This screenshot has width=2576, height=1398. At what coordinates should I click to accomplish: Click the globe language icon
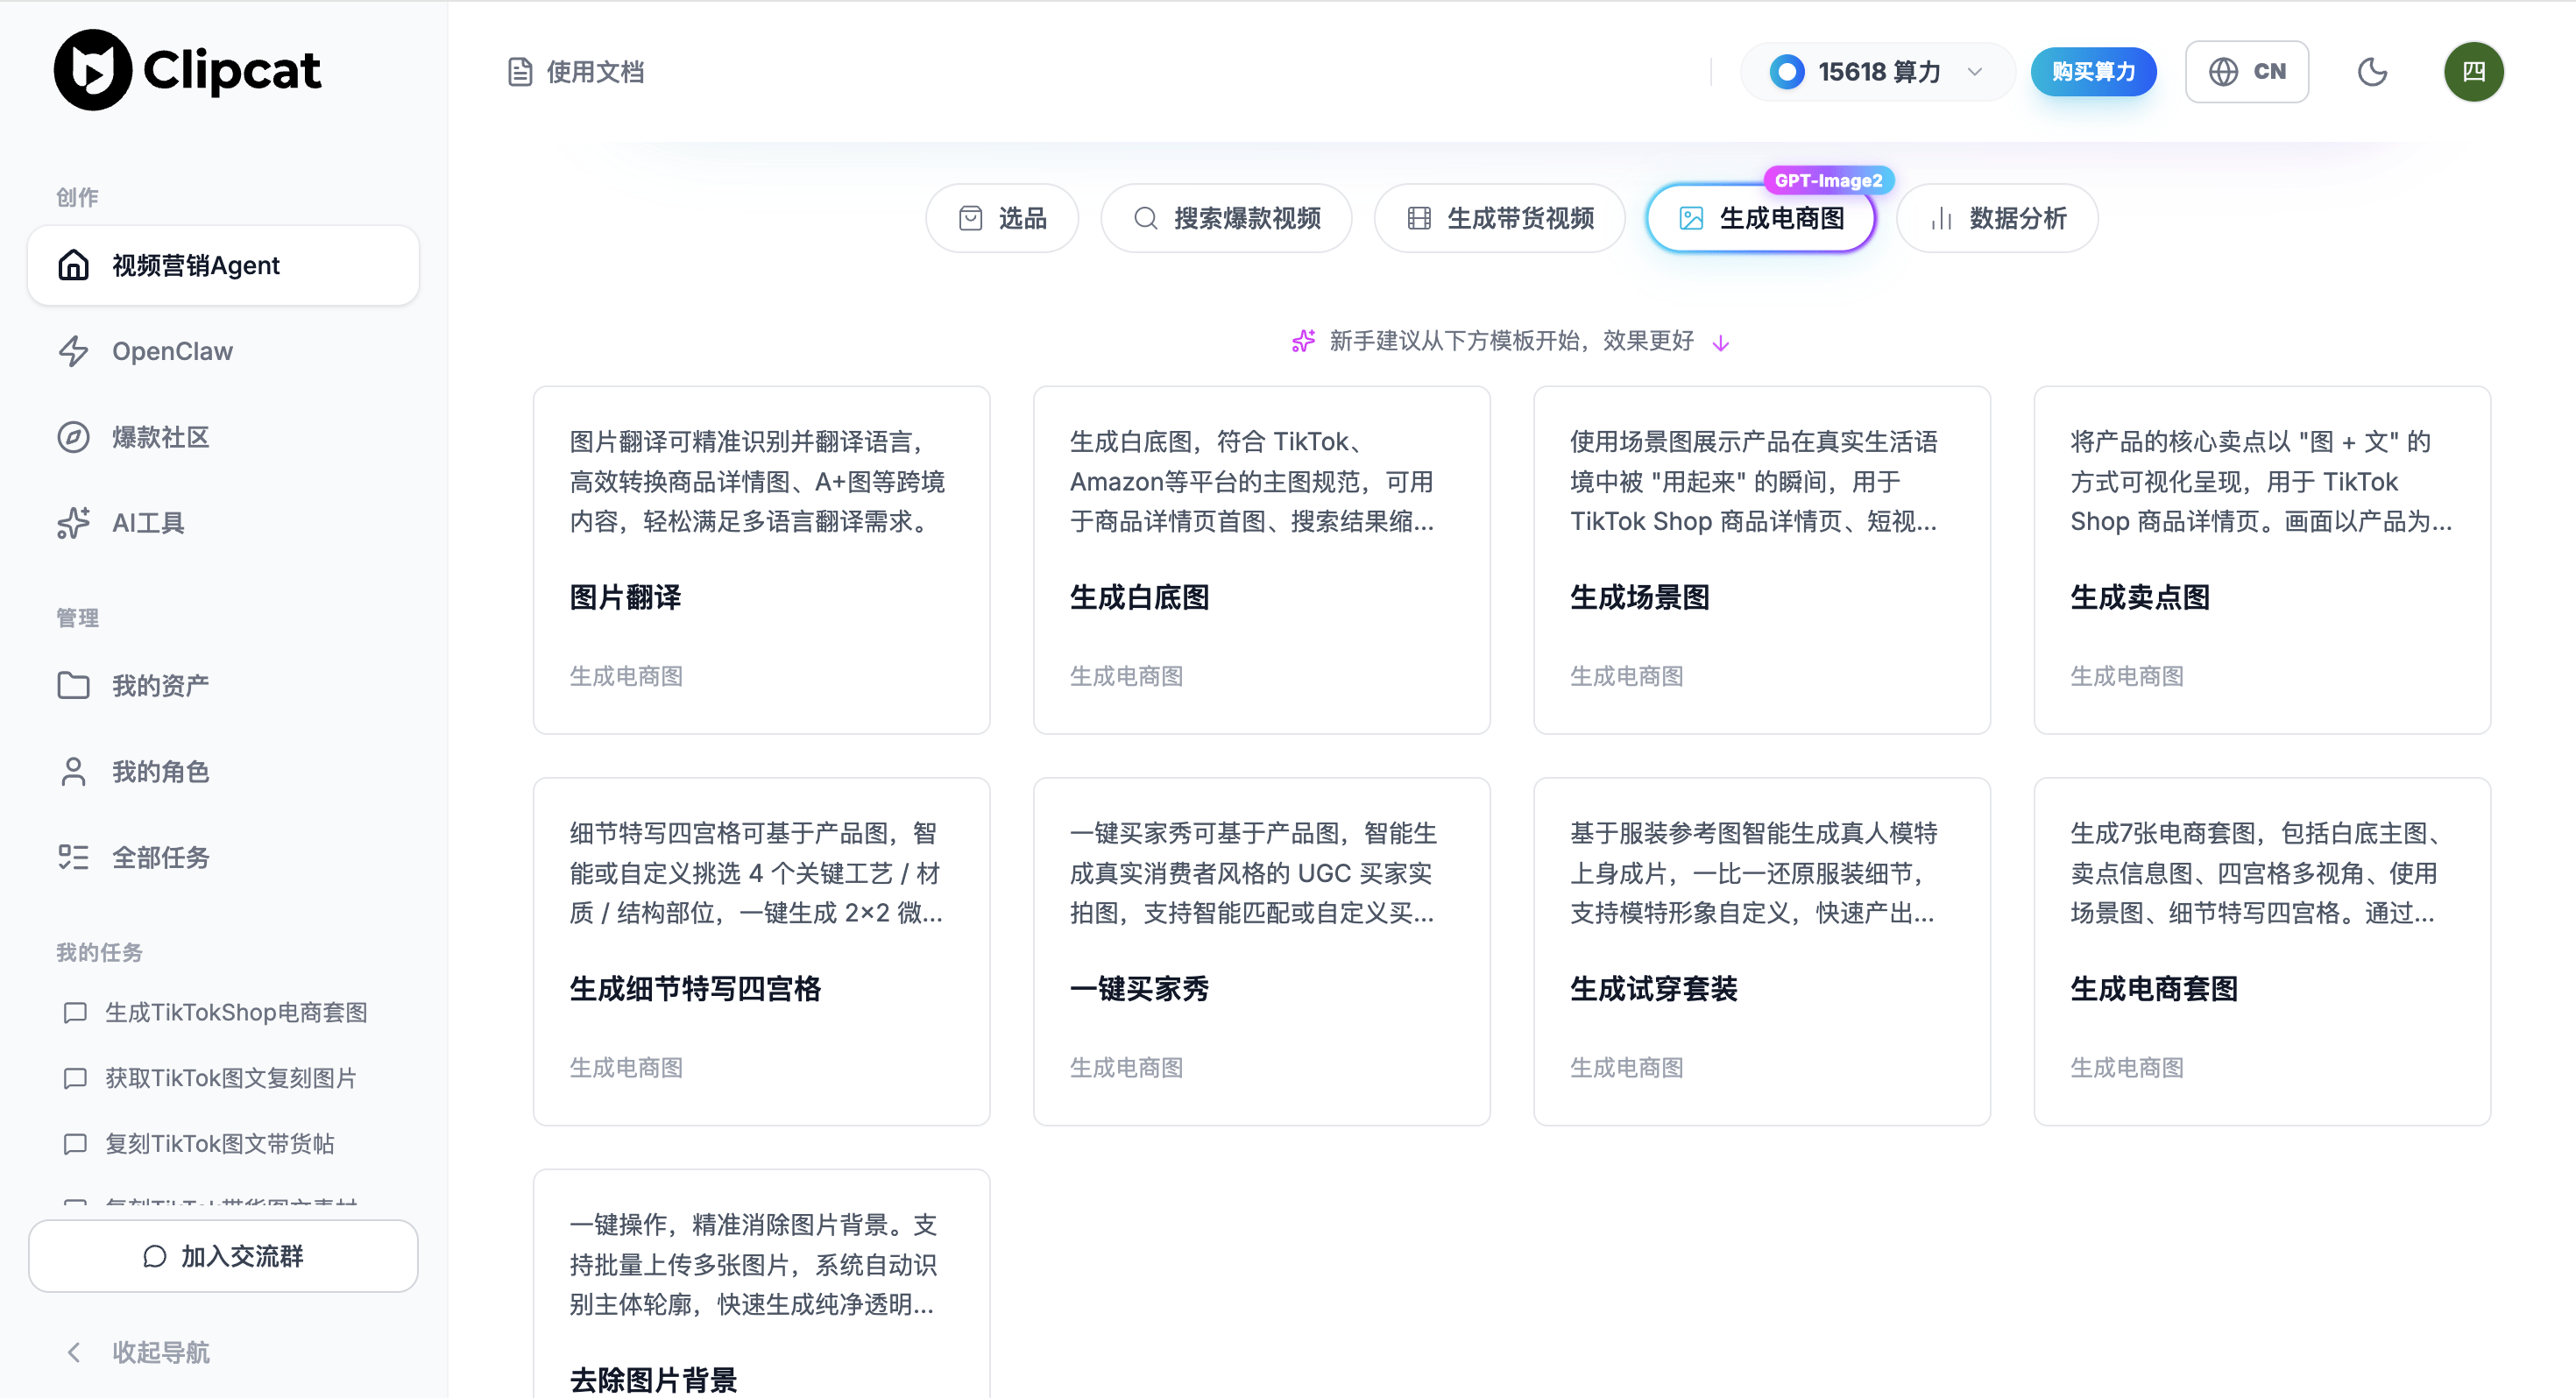(x=2222, y=72)
